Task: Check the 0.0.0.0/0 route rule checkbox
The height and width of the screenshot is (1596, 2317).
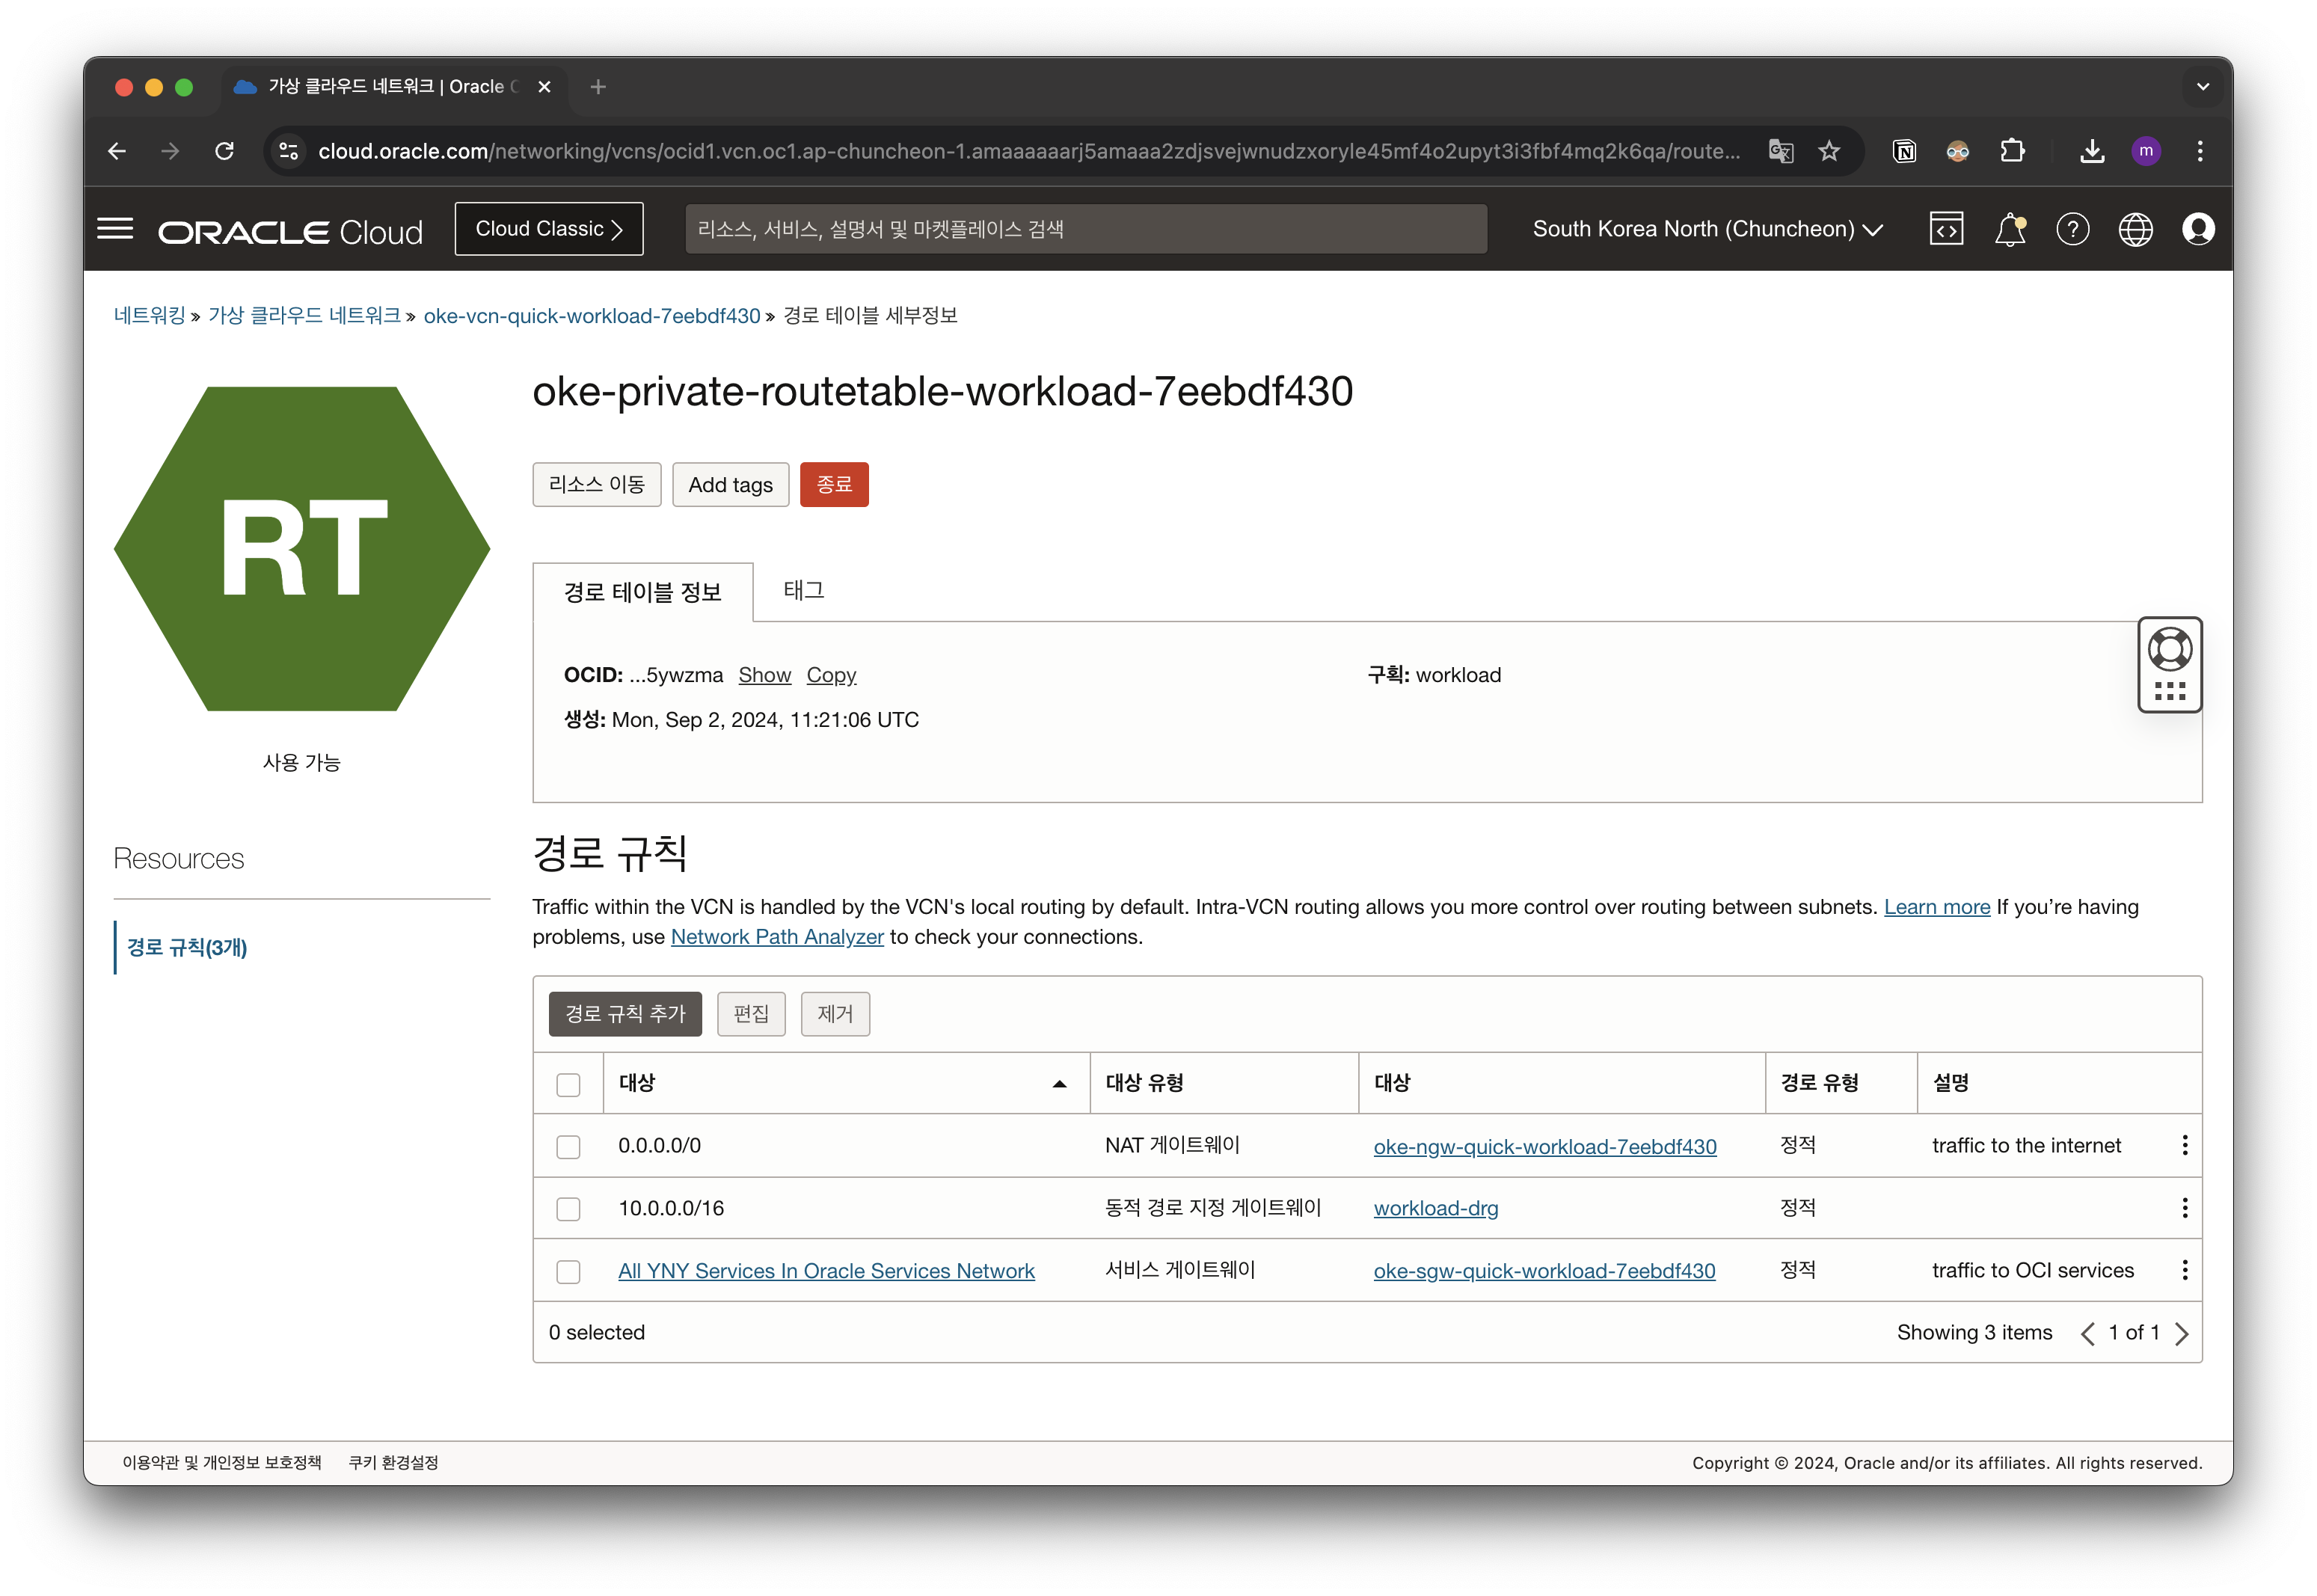Action: point(568,1147)
